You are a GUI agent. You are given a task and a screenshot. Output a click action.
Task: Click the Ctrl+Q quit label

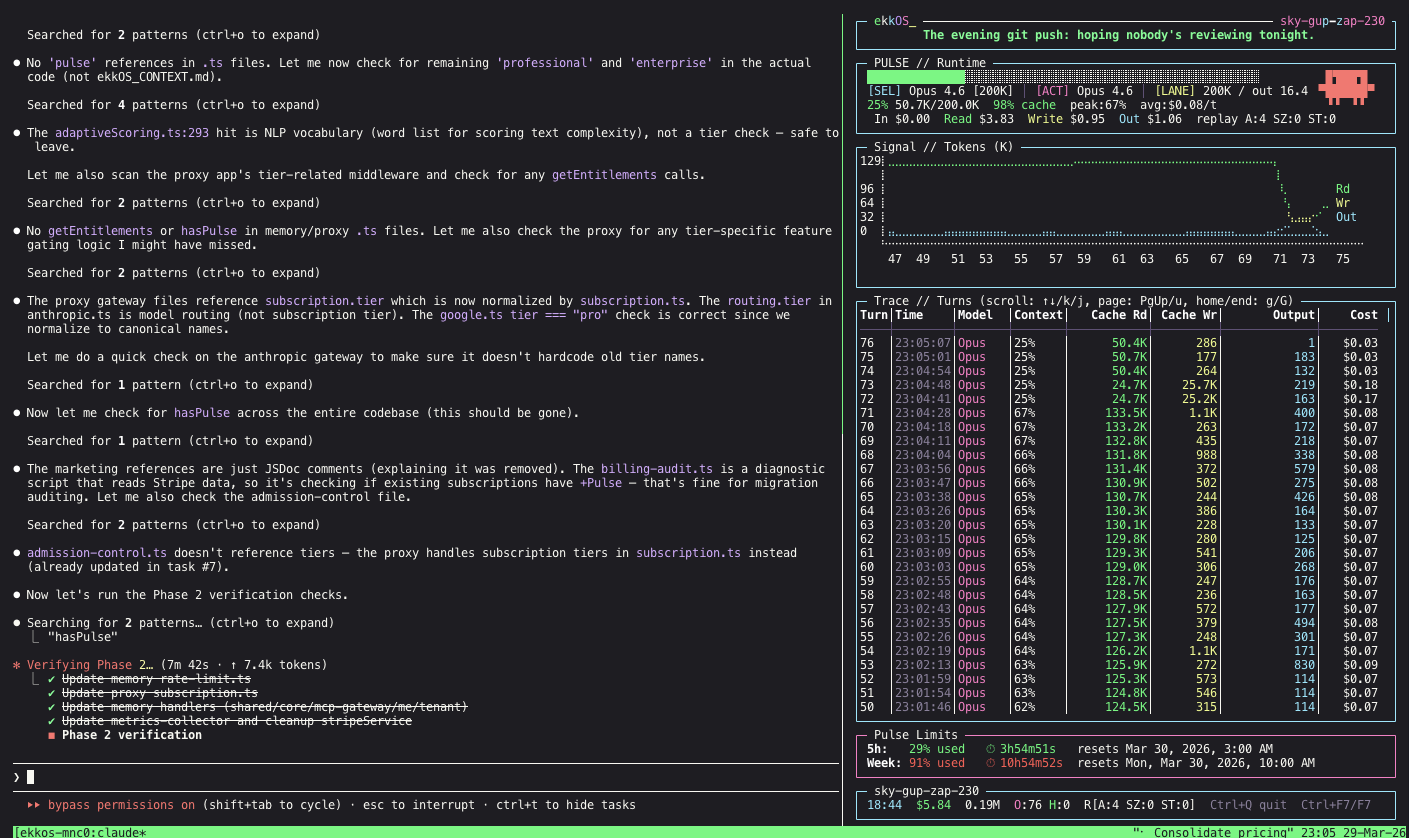coord(1246,805)
